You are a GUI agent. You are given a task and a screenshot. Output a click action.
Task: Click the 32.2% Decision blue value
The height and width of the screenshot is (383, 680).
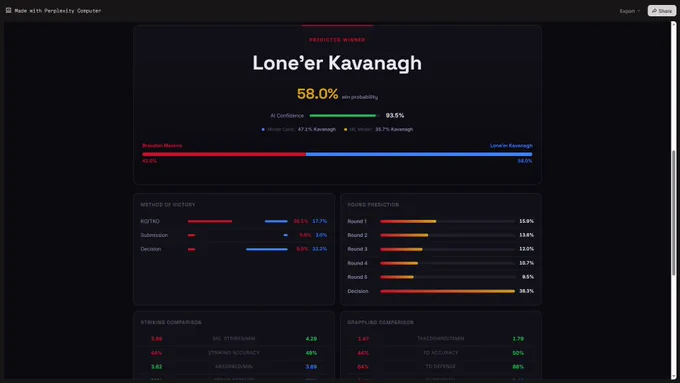point(320,249)
